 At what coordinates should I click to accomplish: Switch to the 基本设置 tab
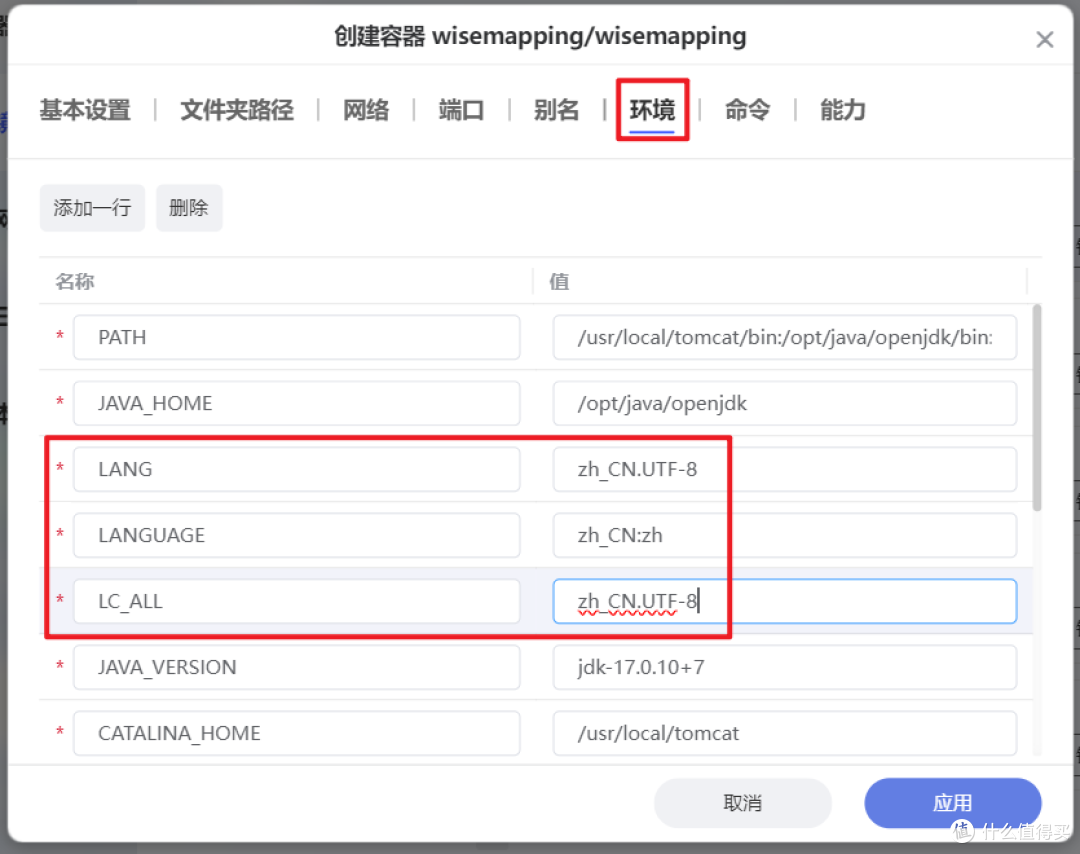click(84, 110)
